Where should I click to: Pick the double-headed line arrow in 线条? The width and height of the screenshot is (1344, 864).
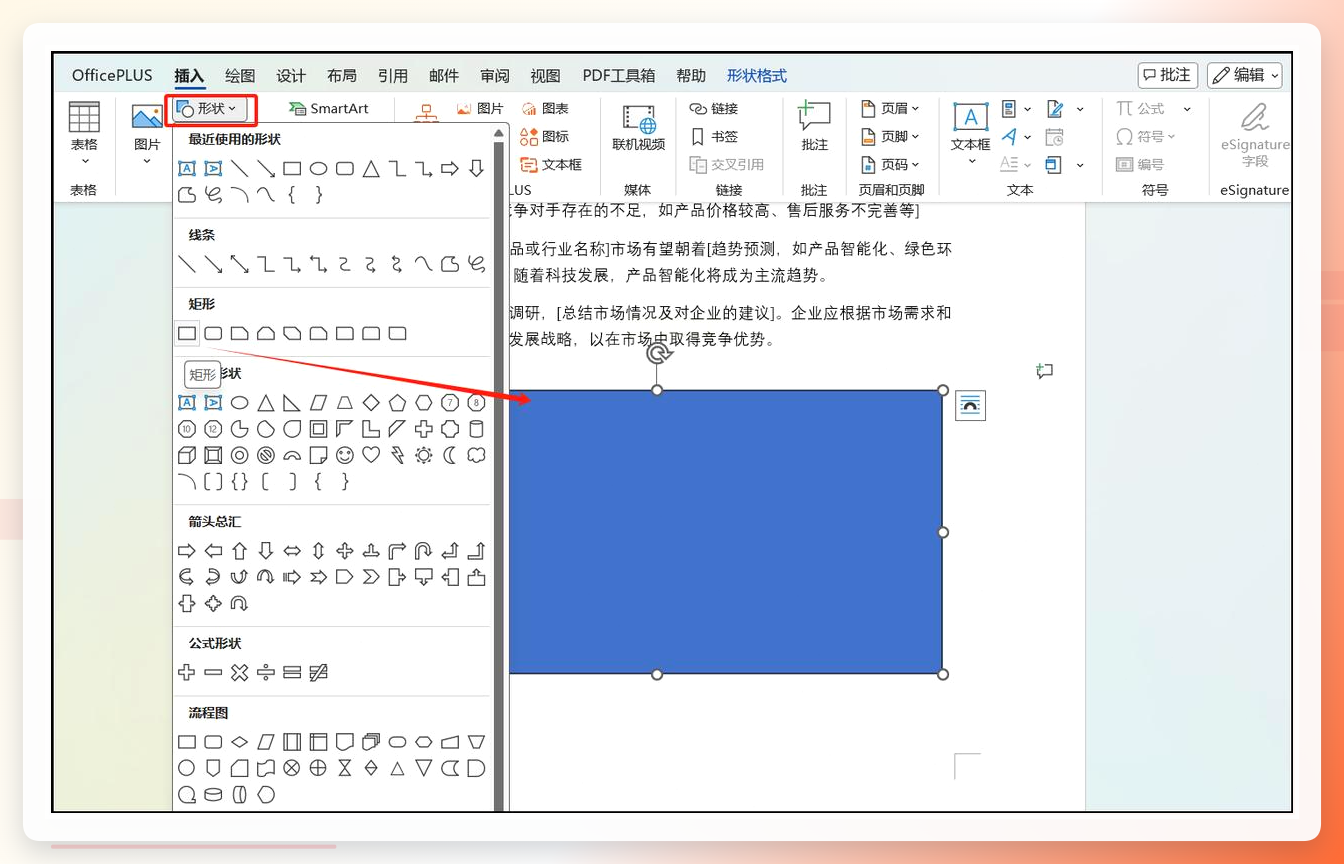[239, 264]
